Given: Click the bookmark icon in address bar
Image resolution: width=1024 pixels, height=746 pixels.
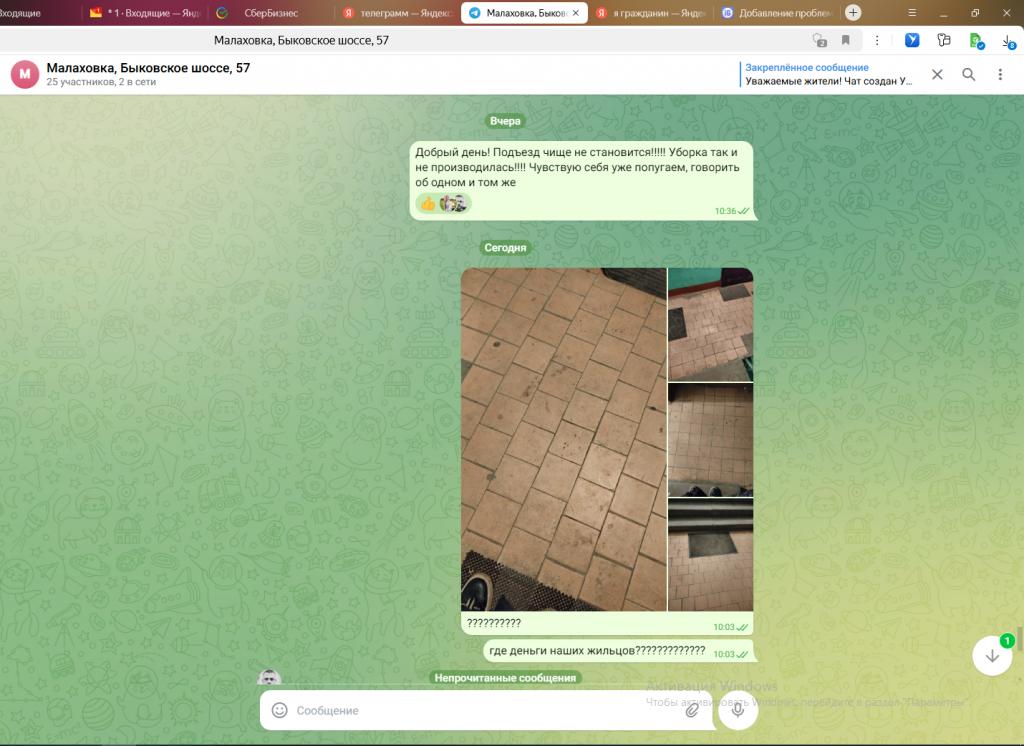Looking at the screenshot, I should (x=845, y=40).
